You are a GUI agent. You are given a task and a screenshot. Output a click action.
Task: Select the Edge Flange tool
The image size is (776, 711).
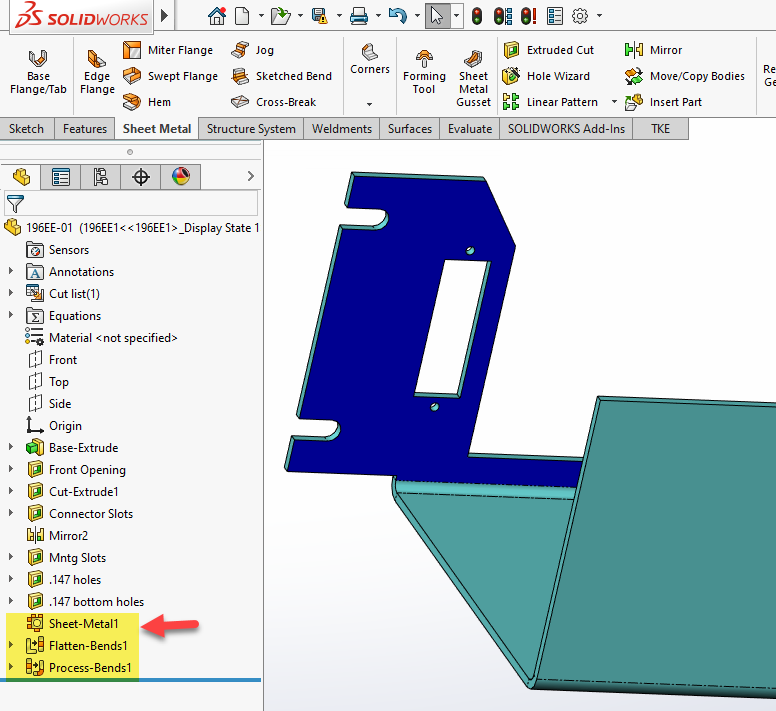97,73
